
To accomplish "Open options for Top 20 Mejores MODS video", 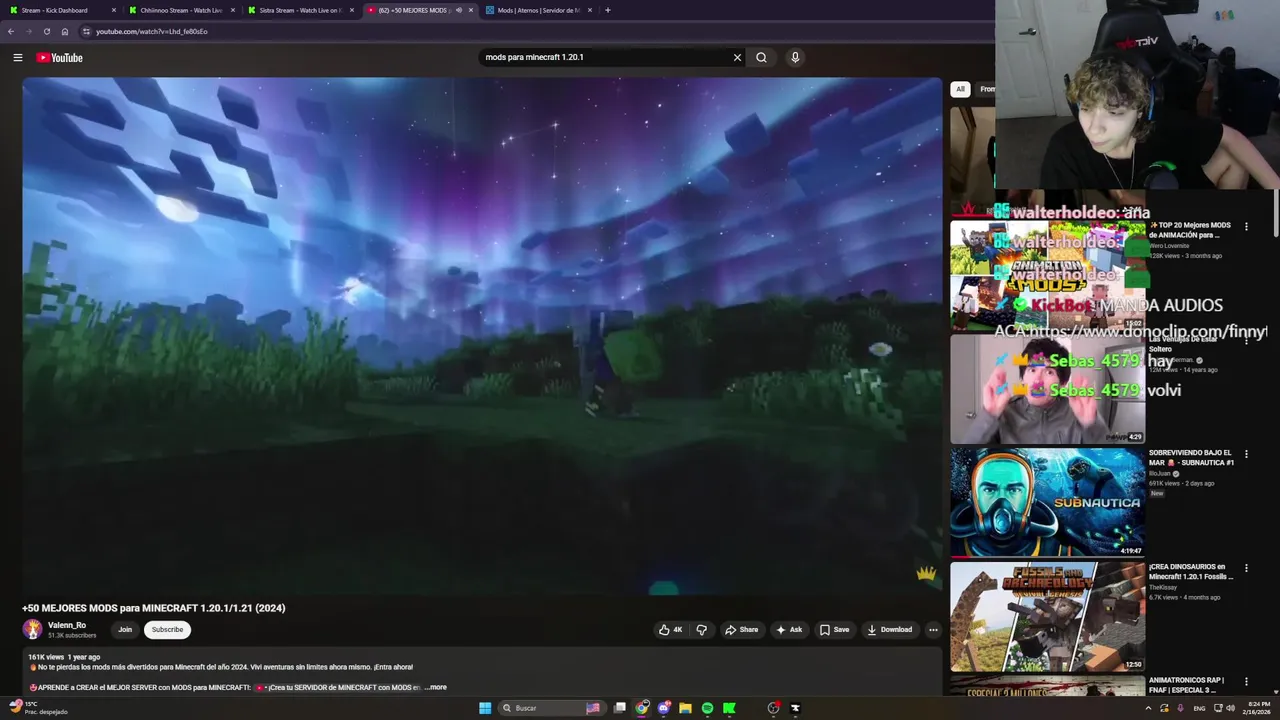I will [1246, 227].
